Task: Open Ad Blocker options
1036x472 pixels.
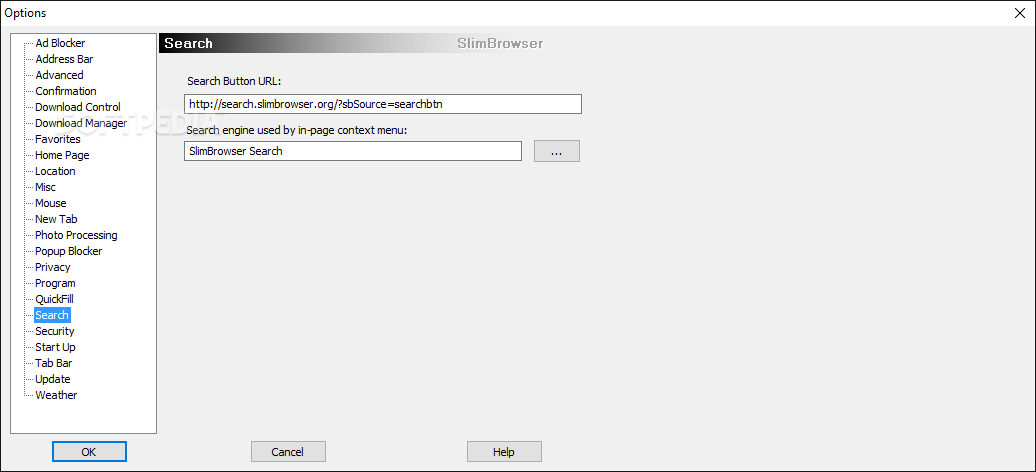Action: coord(60,43)
